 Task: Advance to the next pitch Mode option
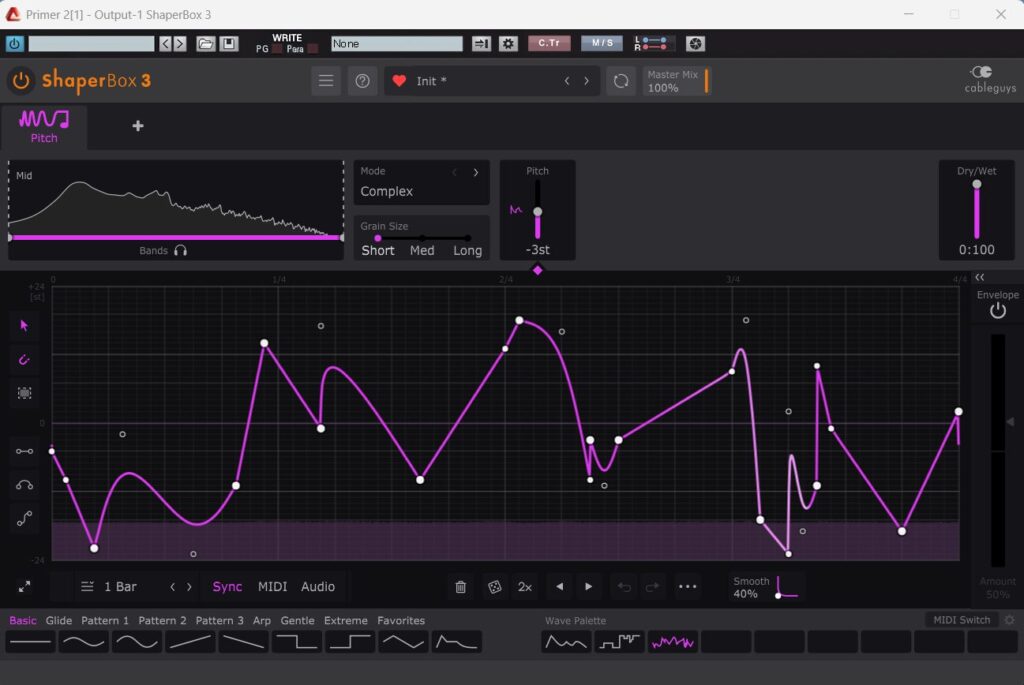(475, 172)
